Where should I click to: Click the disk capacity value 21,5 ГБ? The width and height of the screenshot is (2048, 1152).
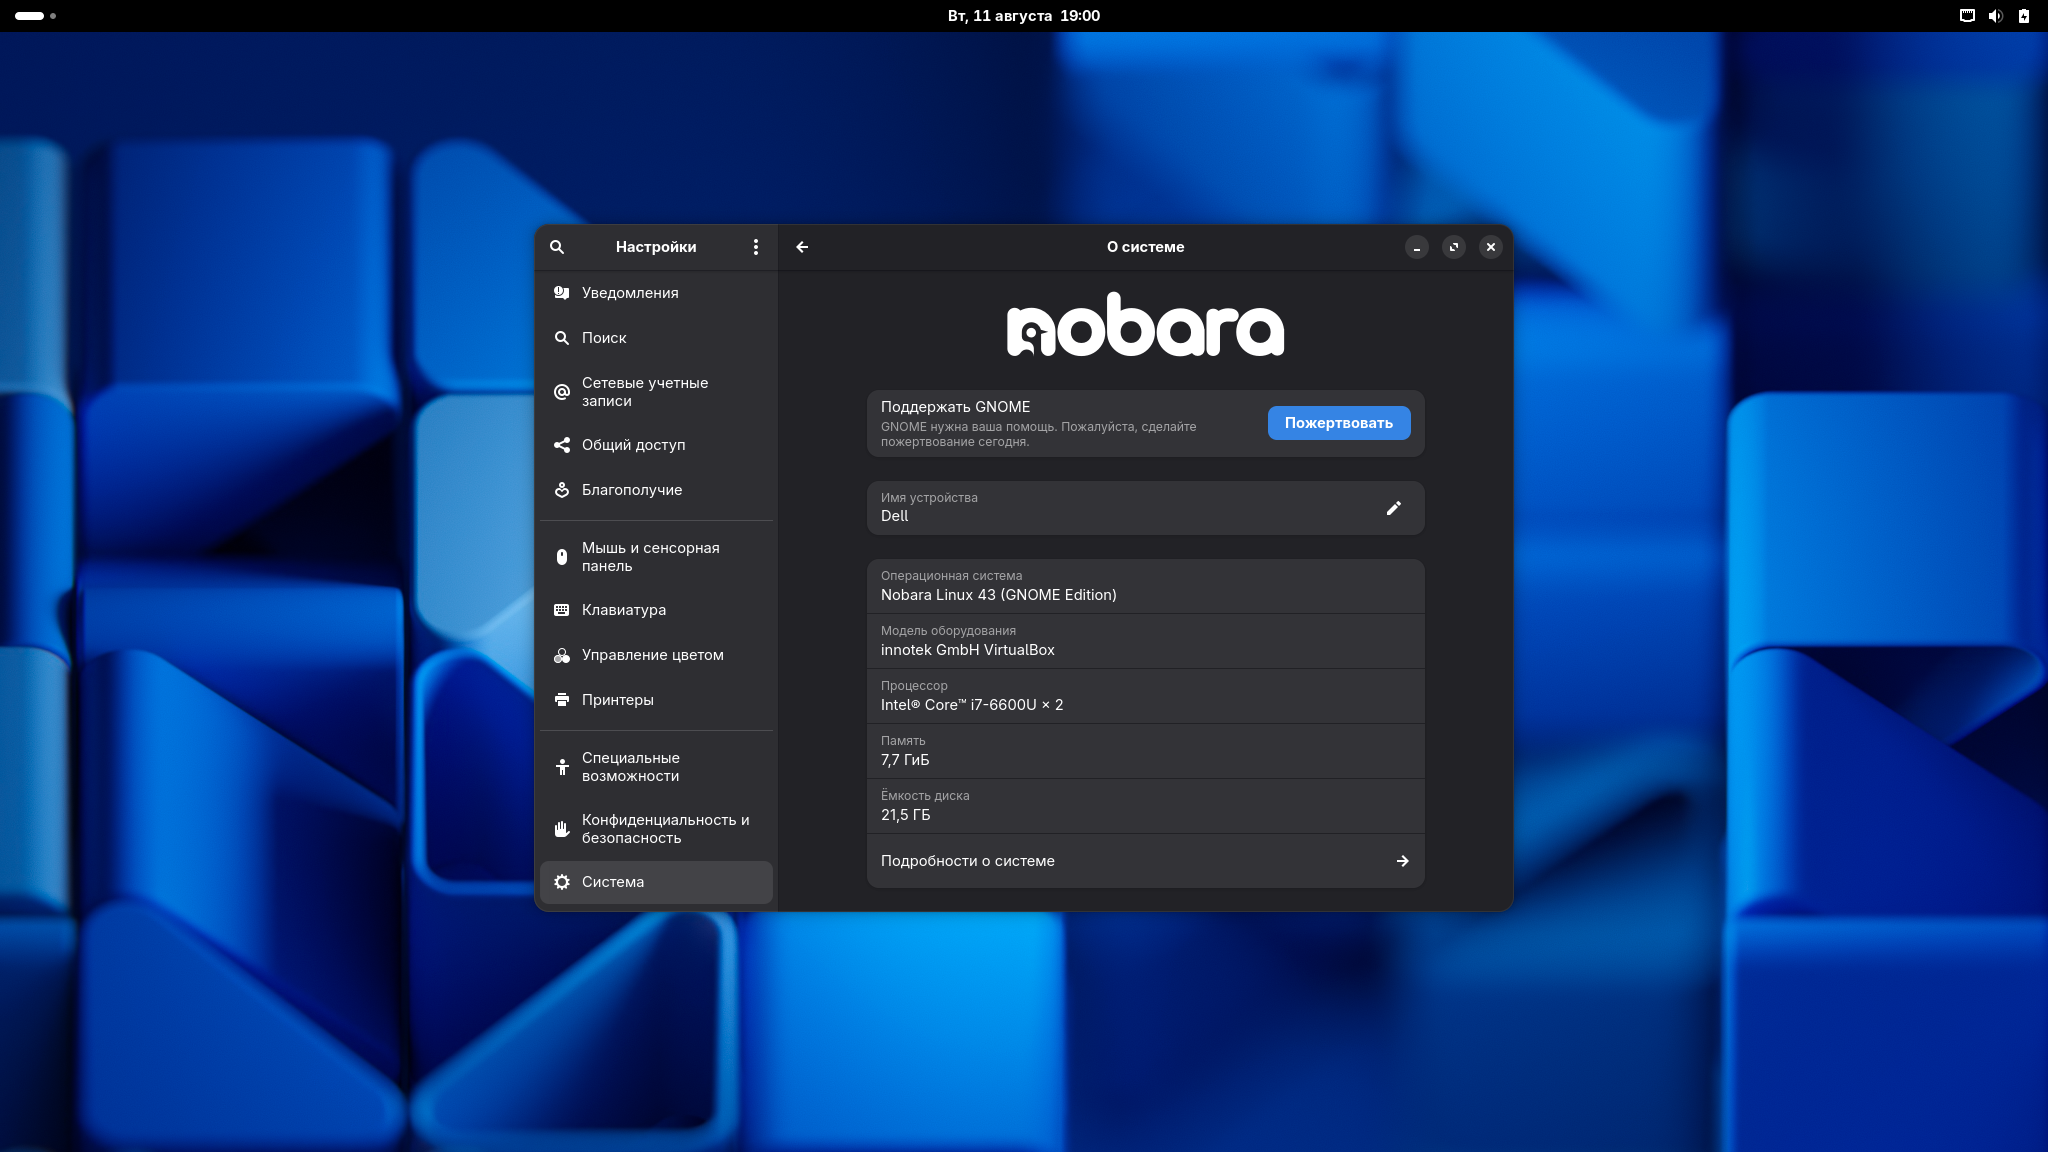tap(906, 815)
